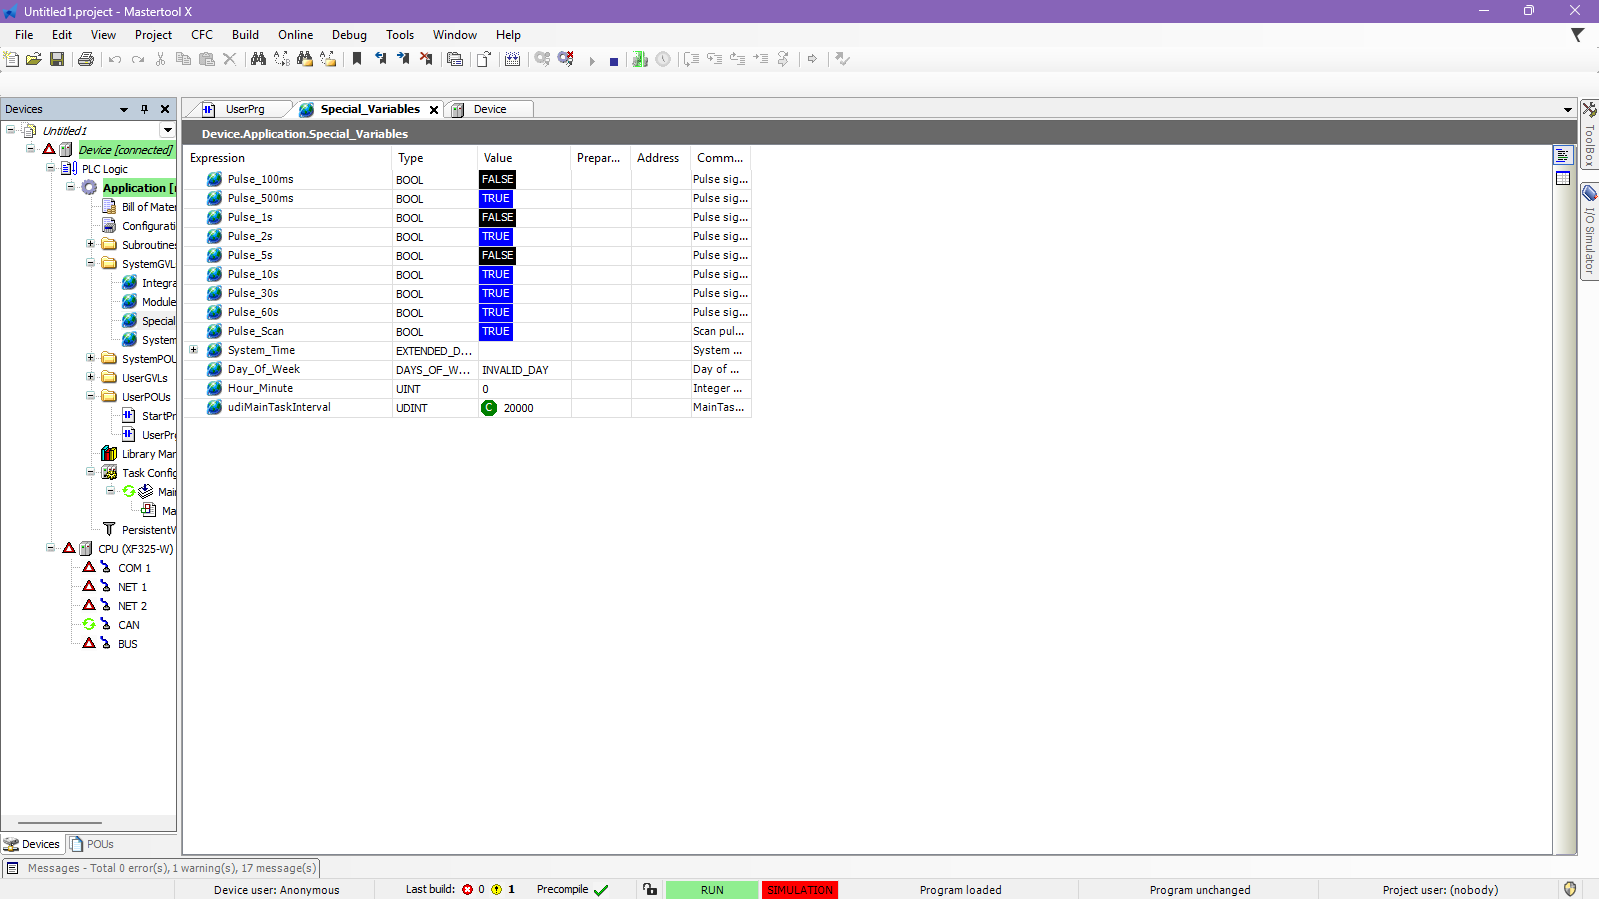This screenshot has width=1599, height=899.
Task: Toggle auto-hide pin on Devices panel
Action: pos(144,109)
